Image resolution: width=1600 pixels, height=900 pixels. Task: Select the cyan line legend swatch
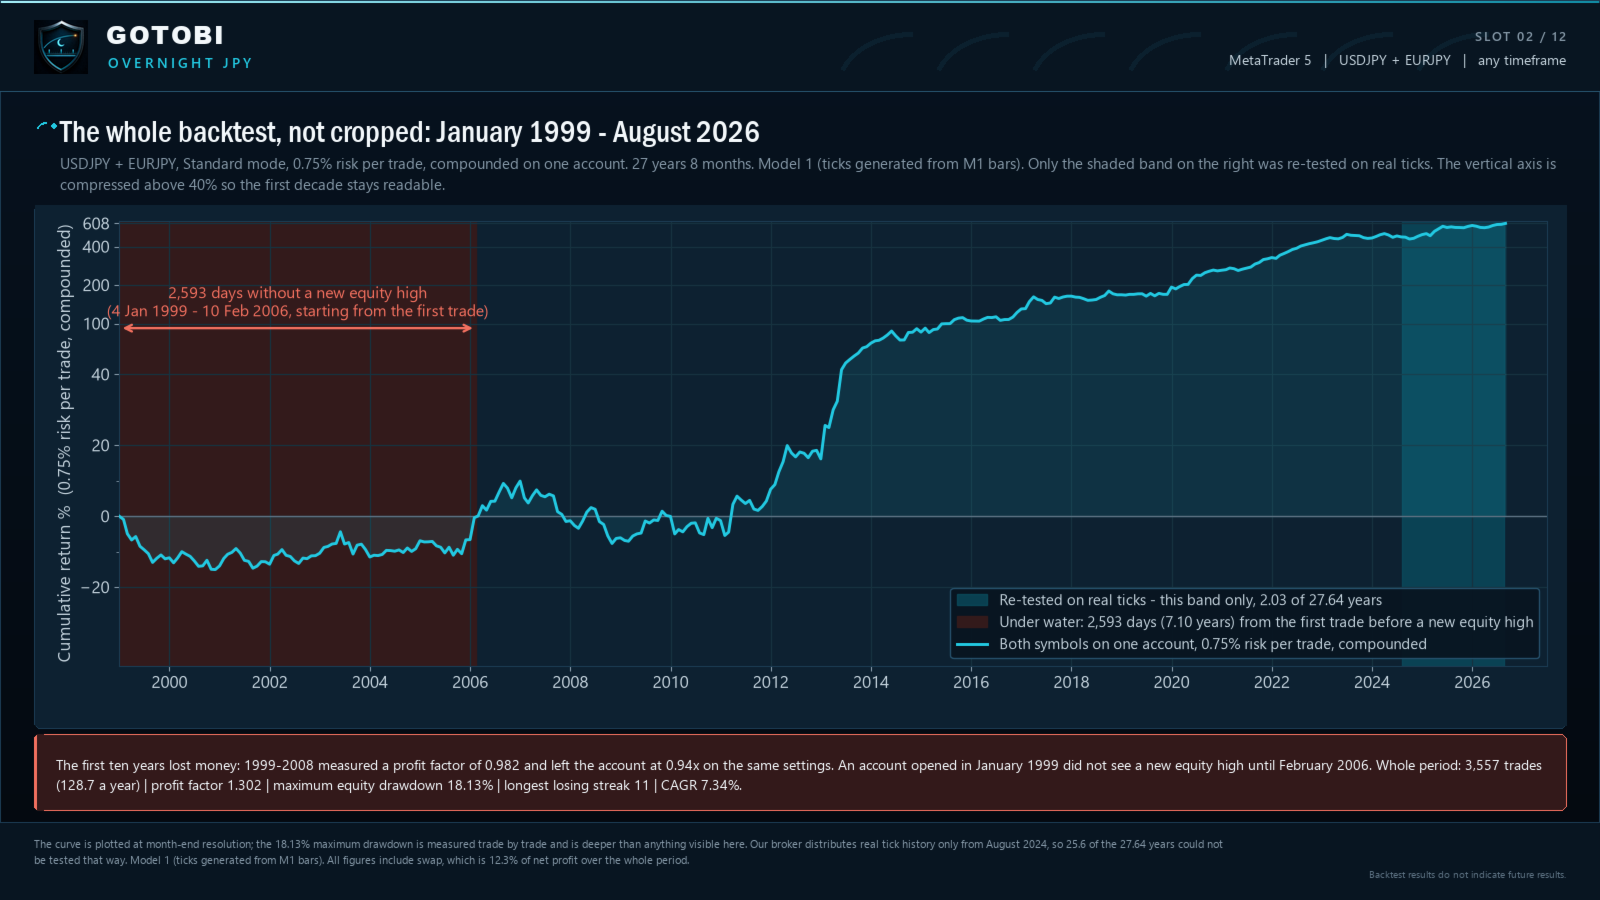coord(972,644)
